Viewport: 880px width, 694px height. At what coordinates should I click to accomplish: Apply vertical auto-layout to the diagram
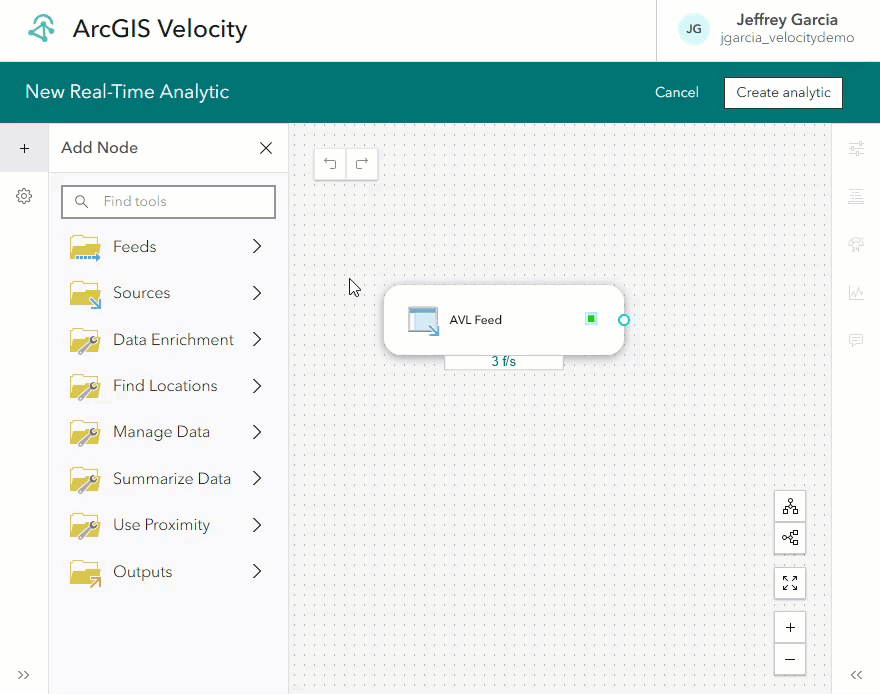click(790, 507)
